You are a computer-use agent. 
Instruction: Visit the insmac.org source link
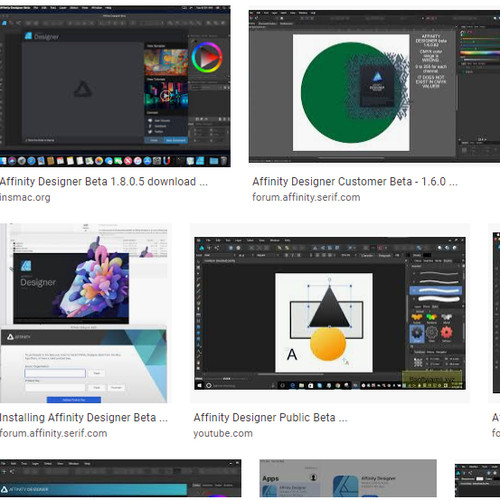[25, 197]
